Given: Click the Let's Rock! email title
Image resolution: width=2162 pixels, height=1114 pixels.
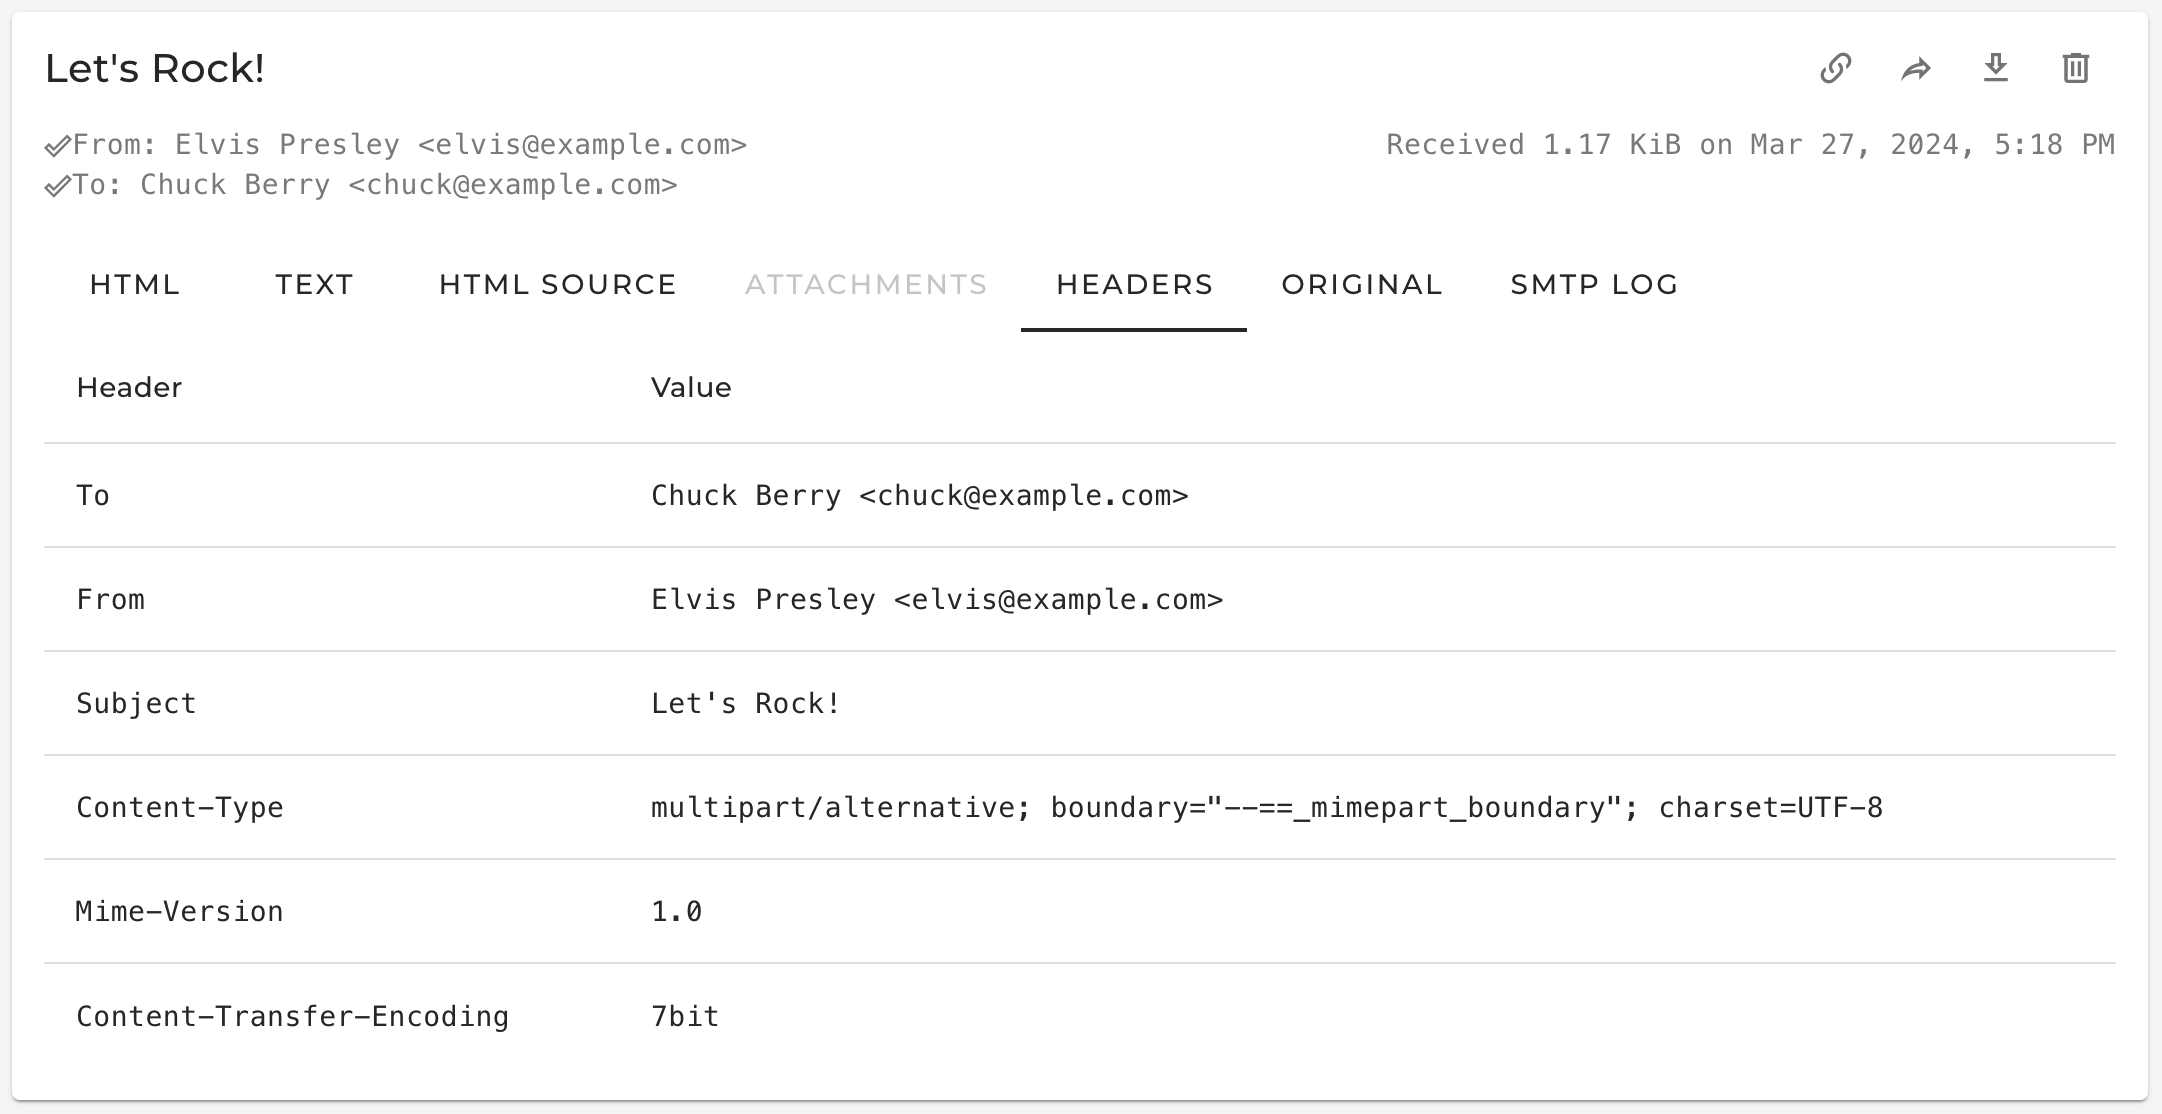Looking at the screenshot, I should (x=155, y=68).
